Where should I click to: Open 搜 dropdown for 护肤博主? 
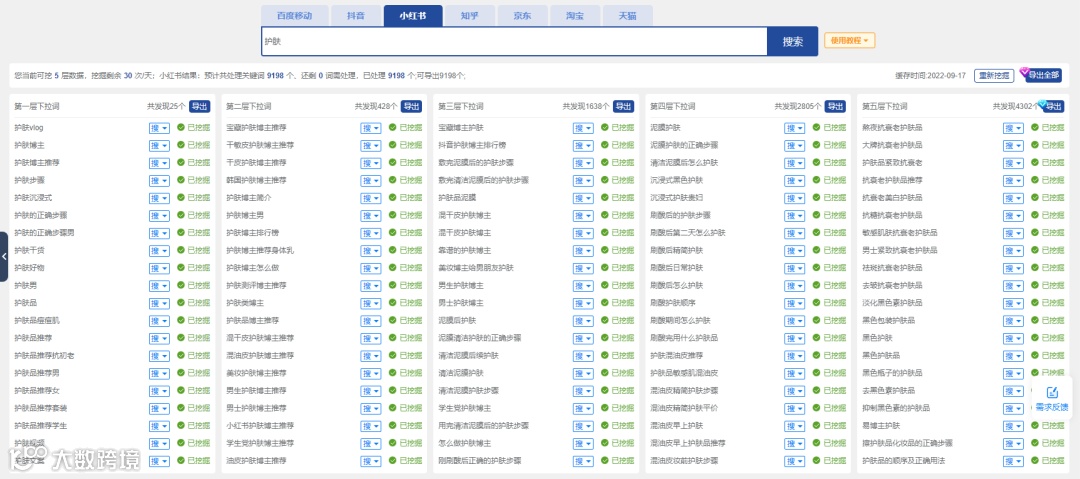[x=159, y=145]
